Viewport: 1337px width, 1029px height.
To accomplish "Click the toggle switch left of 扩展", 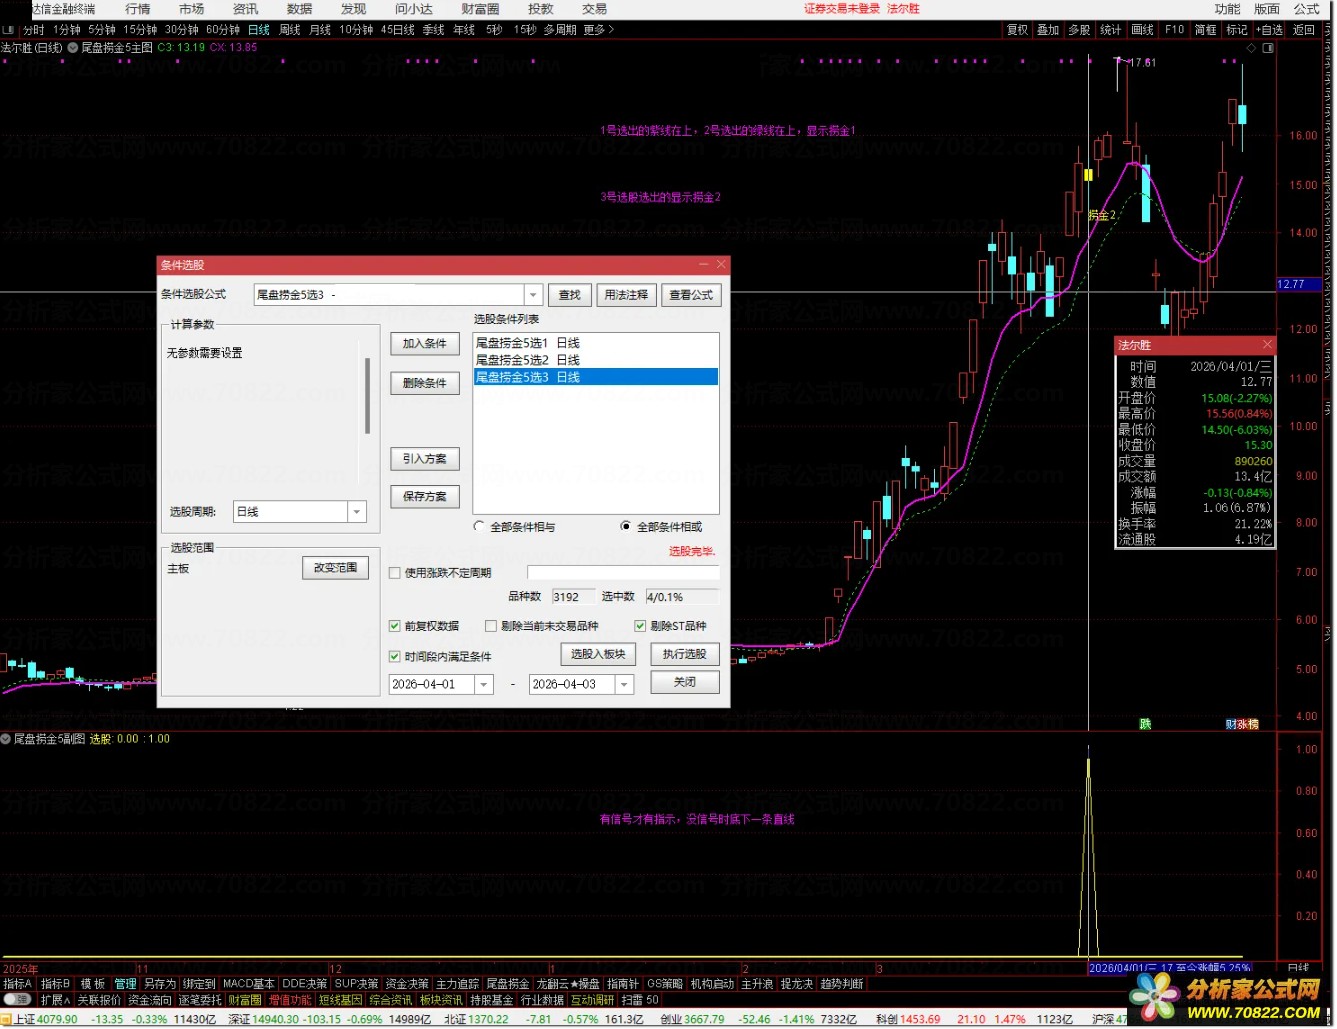I will 17,1000.
